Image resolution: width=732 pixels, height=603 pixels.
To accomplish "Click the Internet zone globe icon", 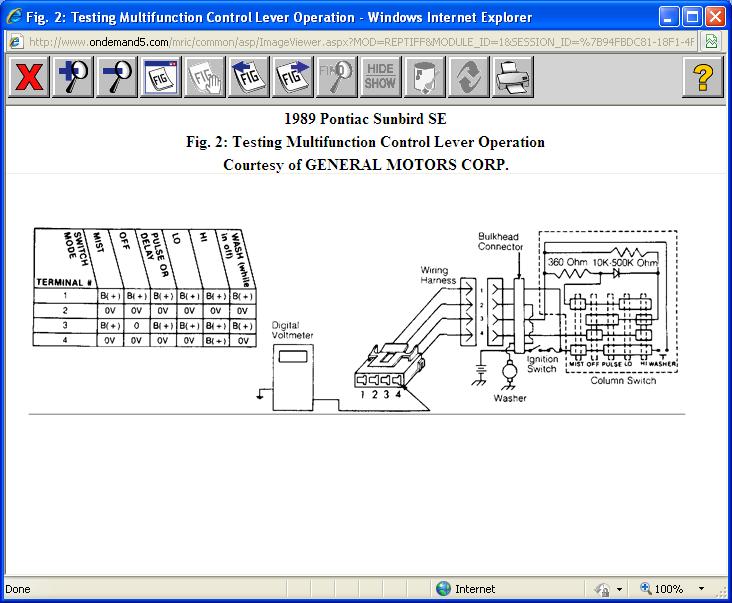I will (x=443, y=589).
